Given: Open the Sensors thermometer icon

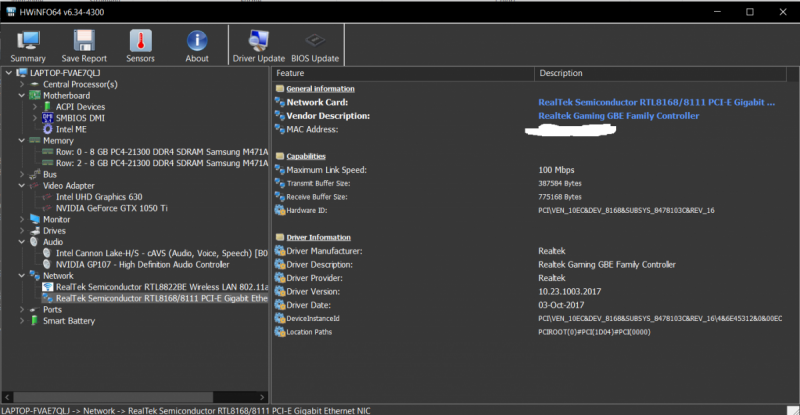Looking at the screenshot, I should tap(140, 46).
